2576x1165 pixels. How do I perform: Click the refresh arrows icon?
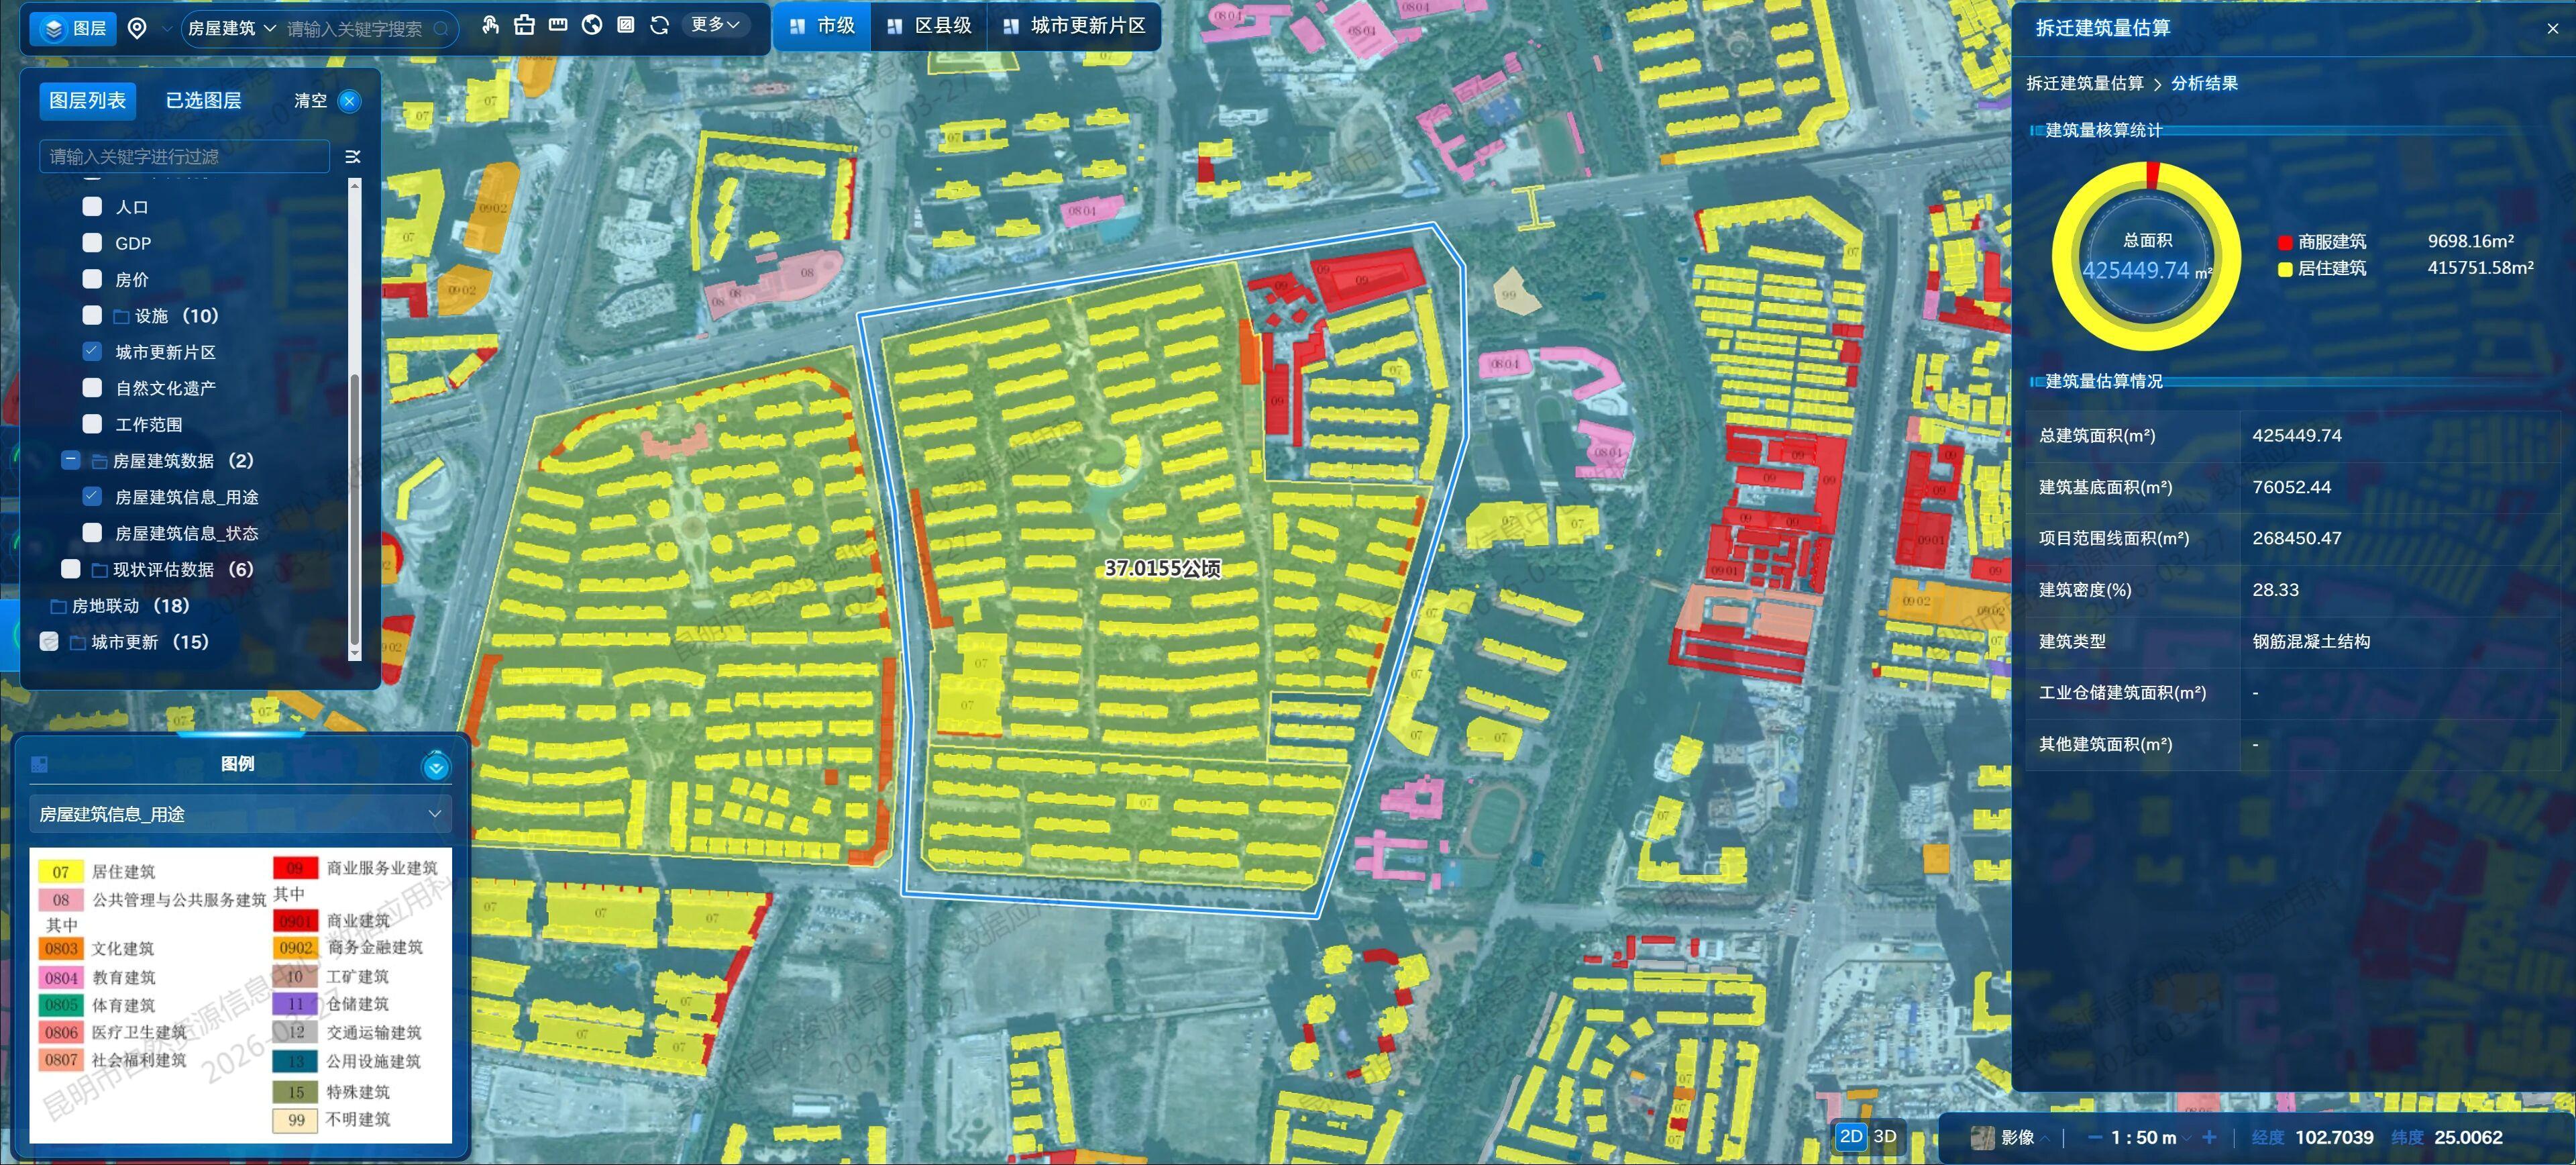pyautogui.click(x=659, y=26)
